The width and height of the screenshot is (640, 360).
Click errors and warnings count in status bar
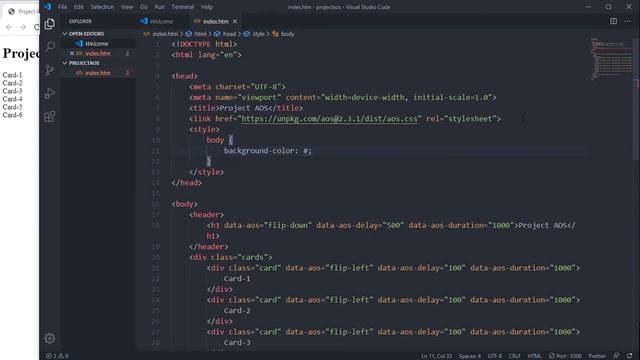(x=57, y=356)
